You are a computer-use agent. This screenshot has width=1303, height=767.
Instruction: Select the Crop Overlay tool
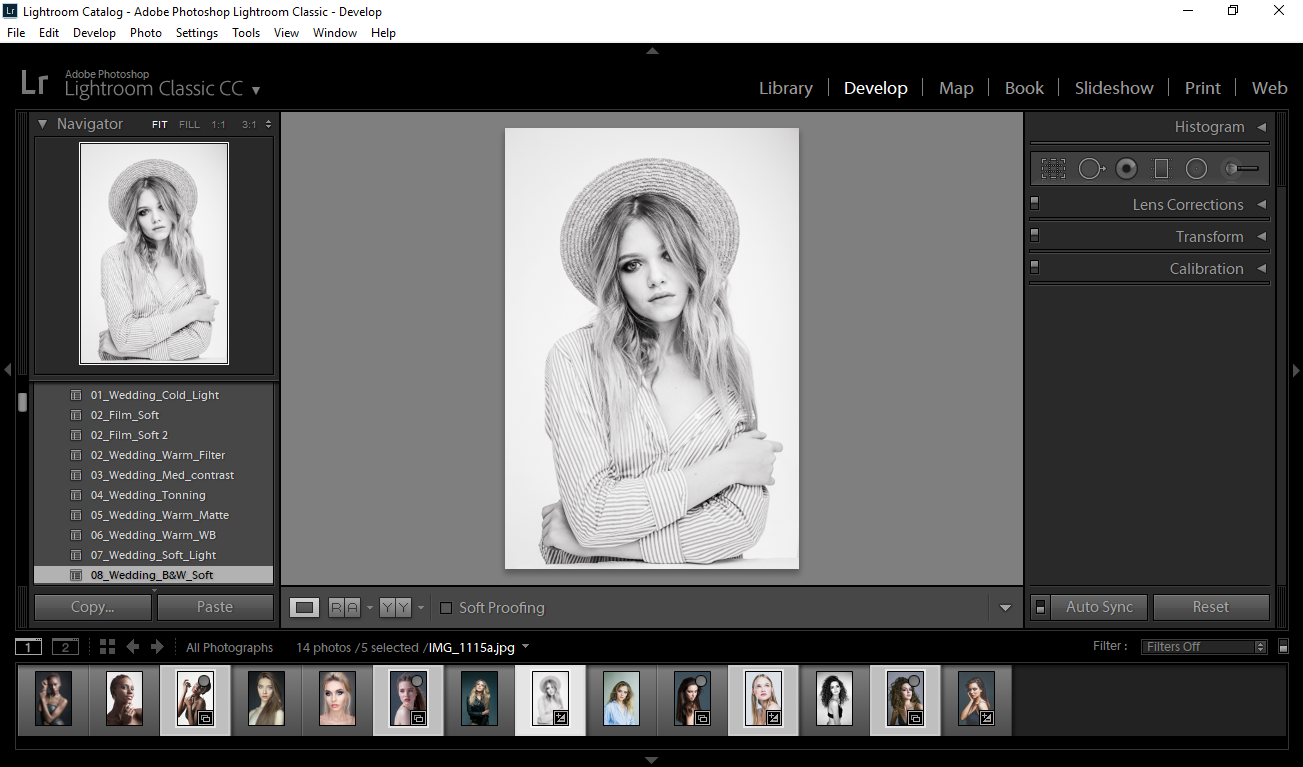click(x=1053, y=168)
